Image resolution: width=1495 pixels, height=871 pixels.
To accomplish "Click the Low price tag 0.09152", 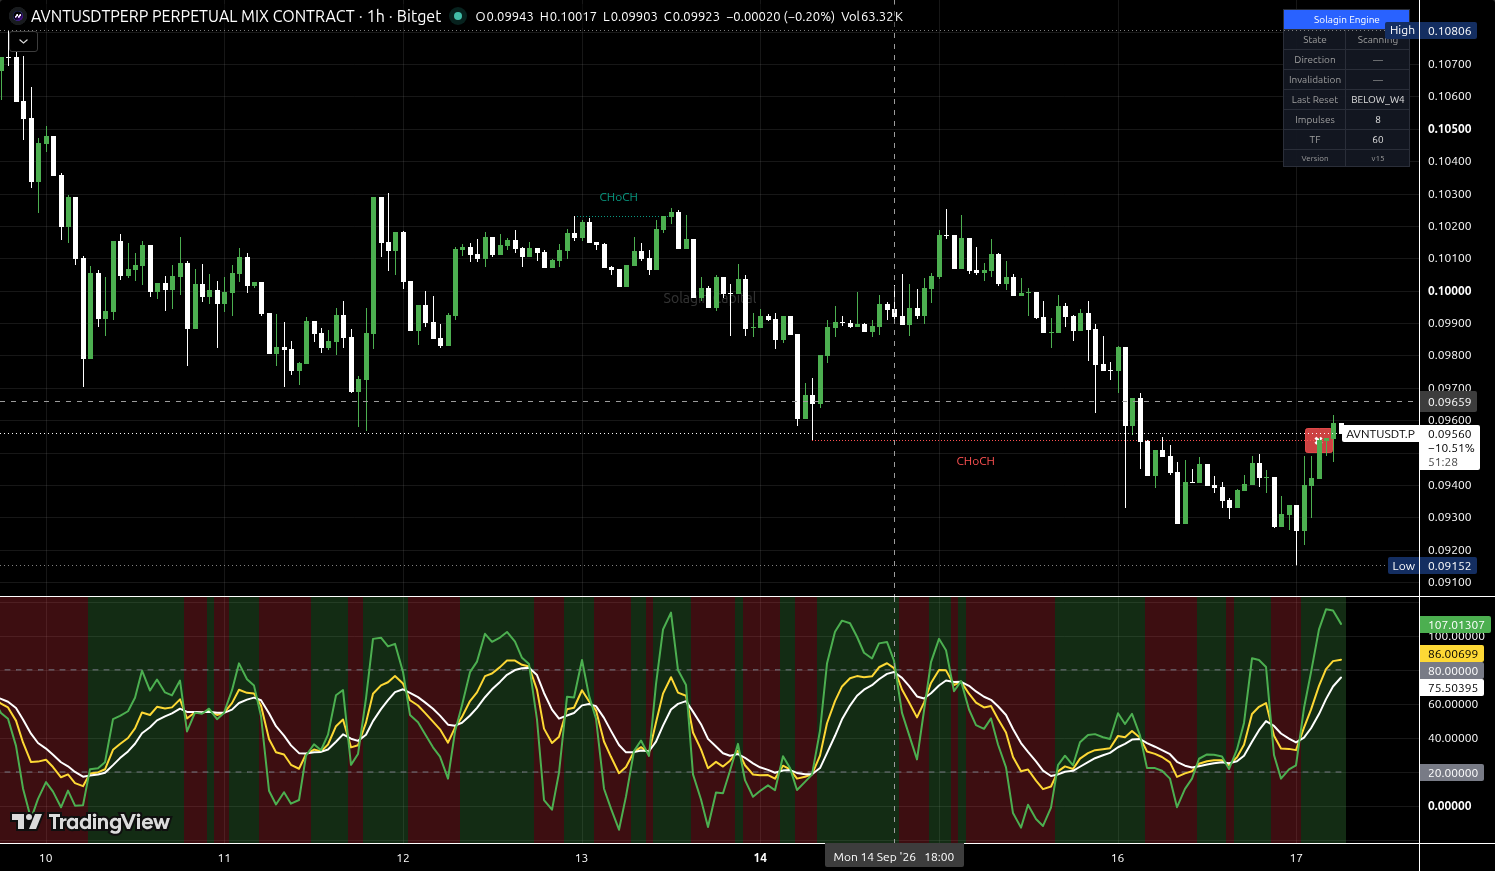I will coord(1450,566).
